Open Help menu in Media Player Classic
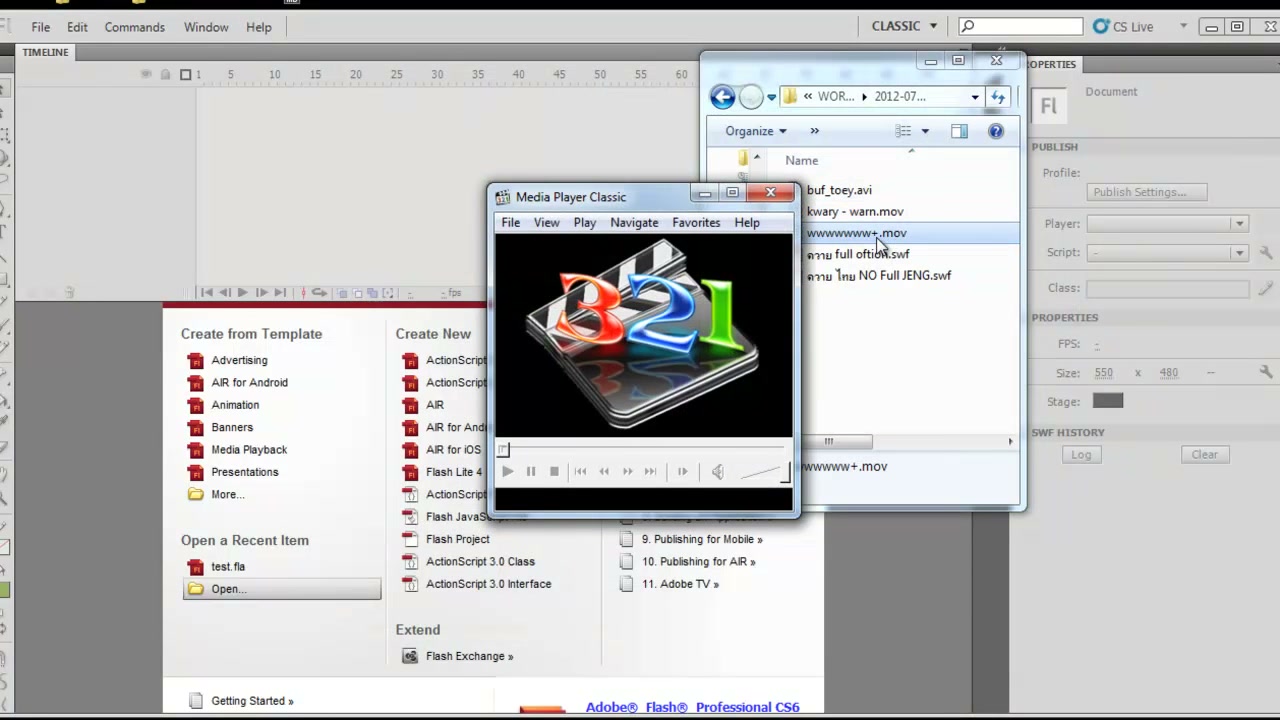1280x720 pixels. pyautogui.click(x=747, y=223)
